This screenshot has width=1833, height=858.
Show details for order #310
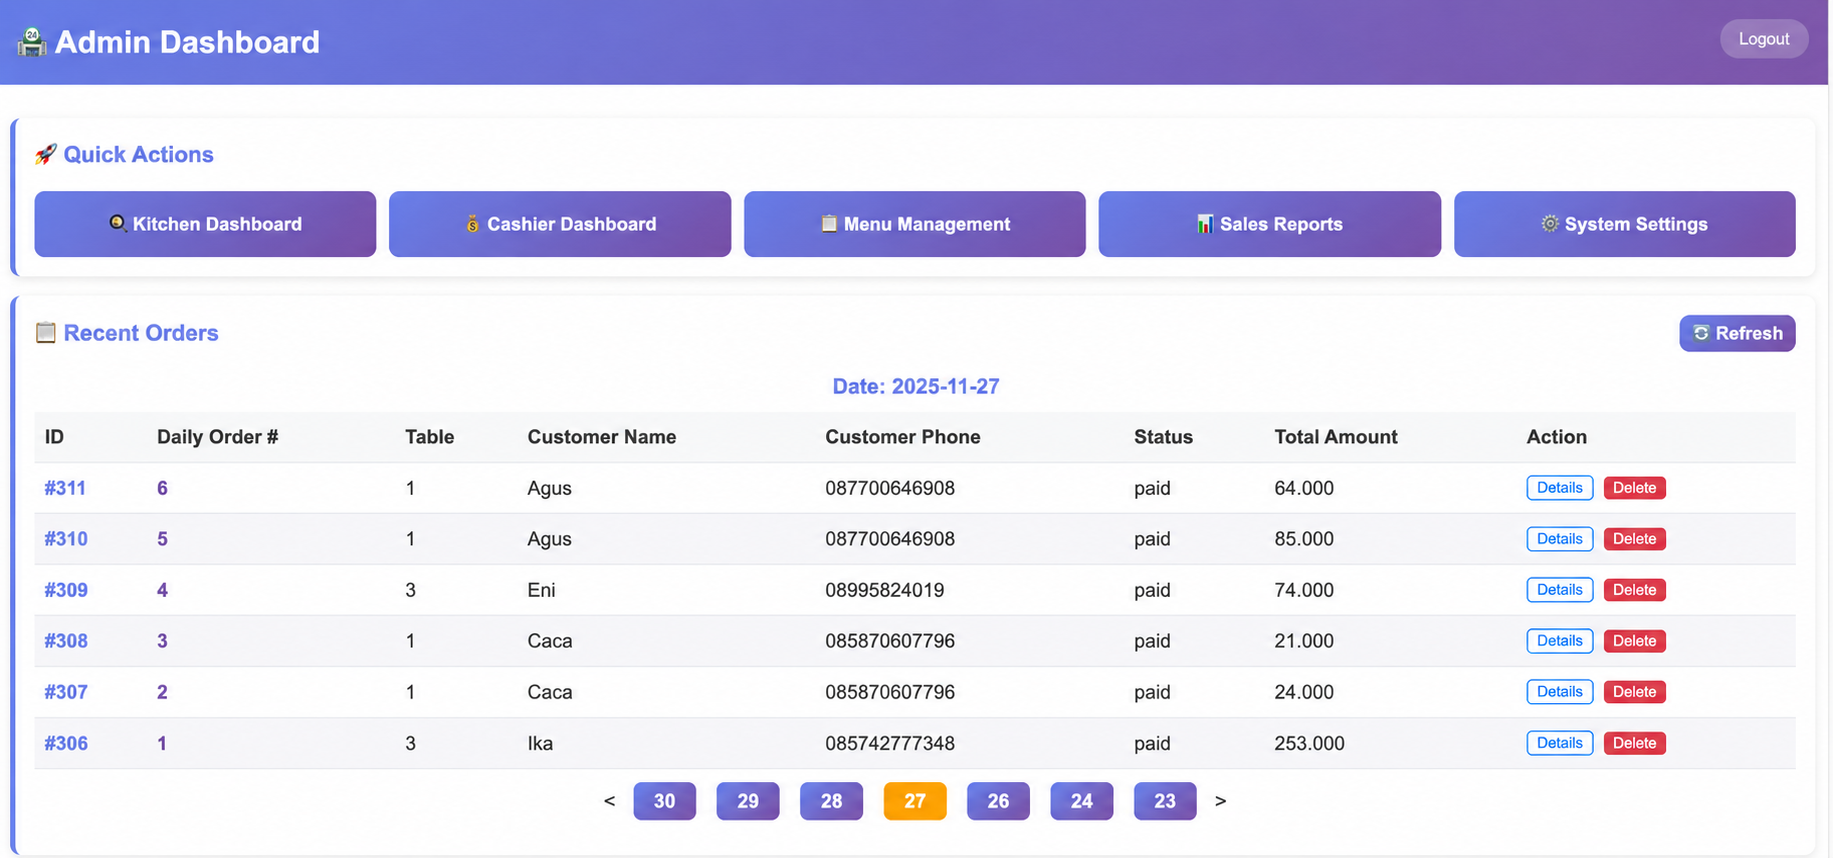(x=1559, y=539)
